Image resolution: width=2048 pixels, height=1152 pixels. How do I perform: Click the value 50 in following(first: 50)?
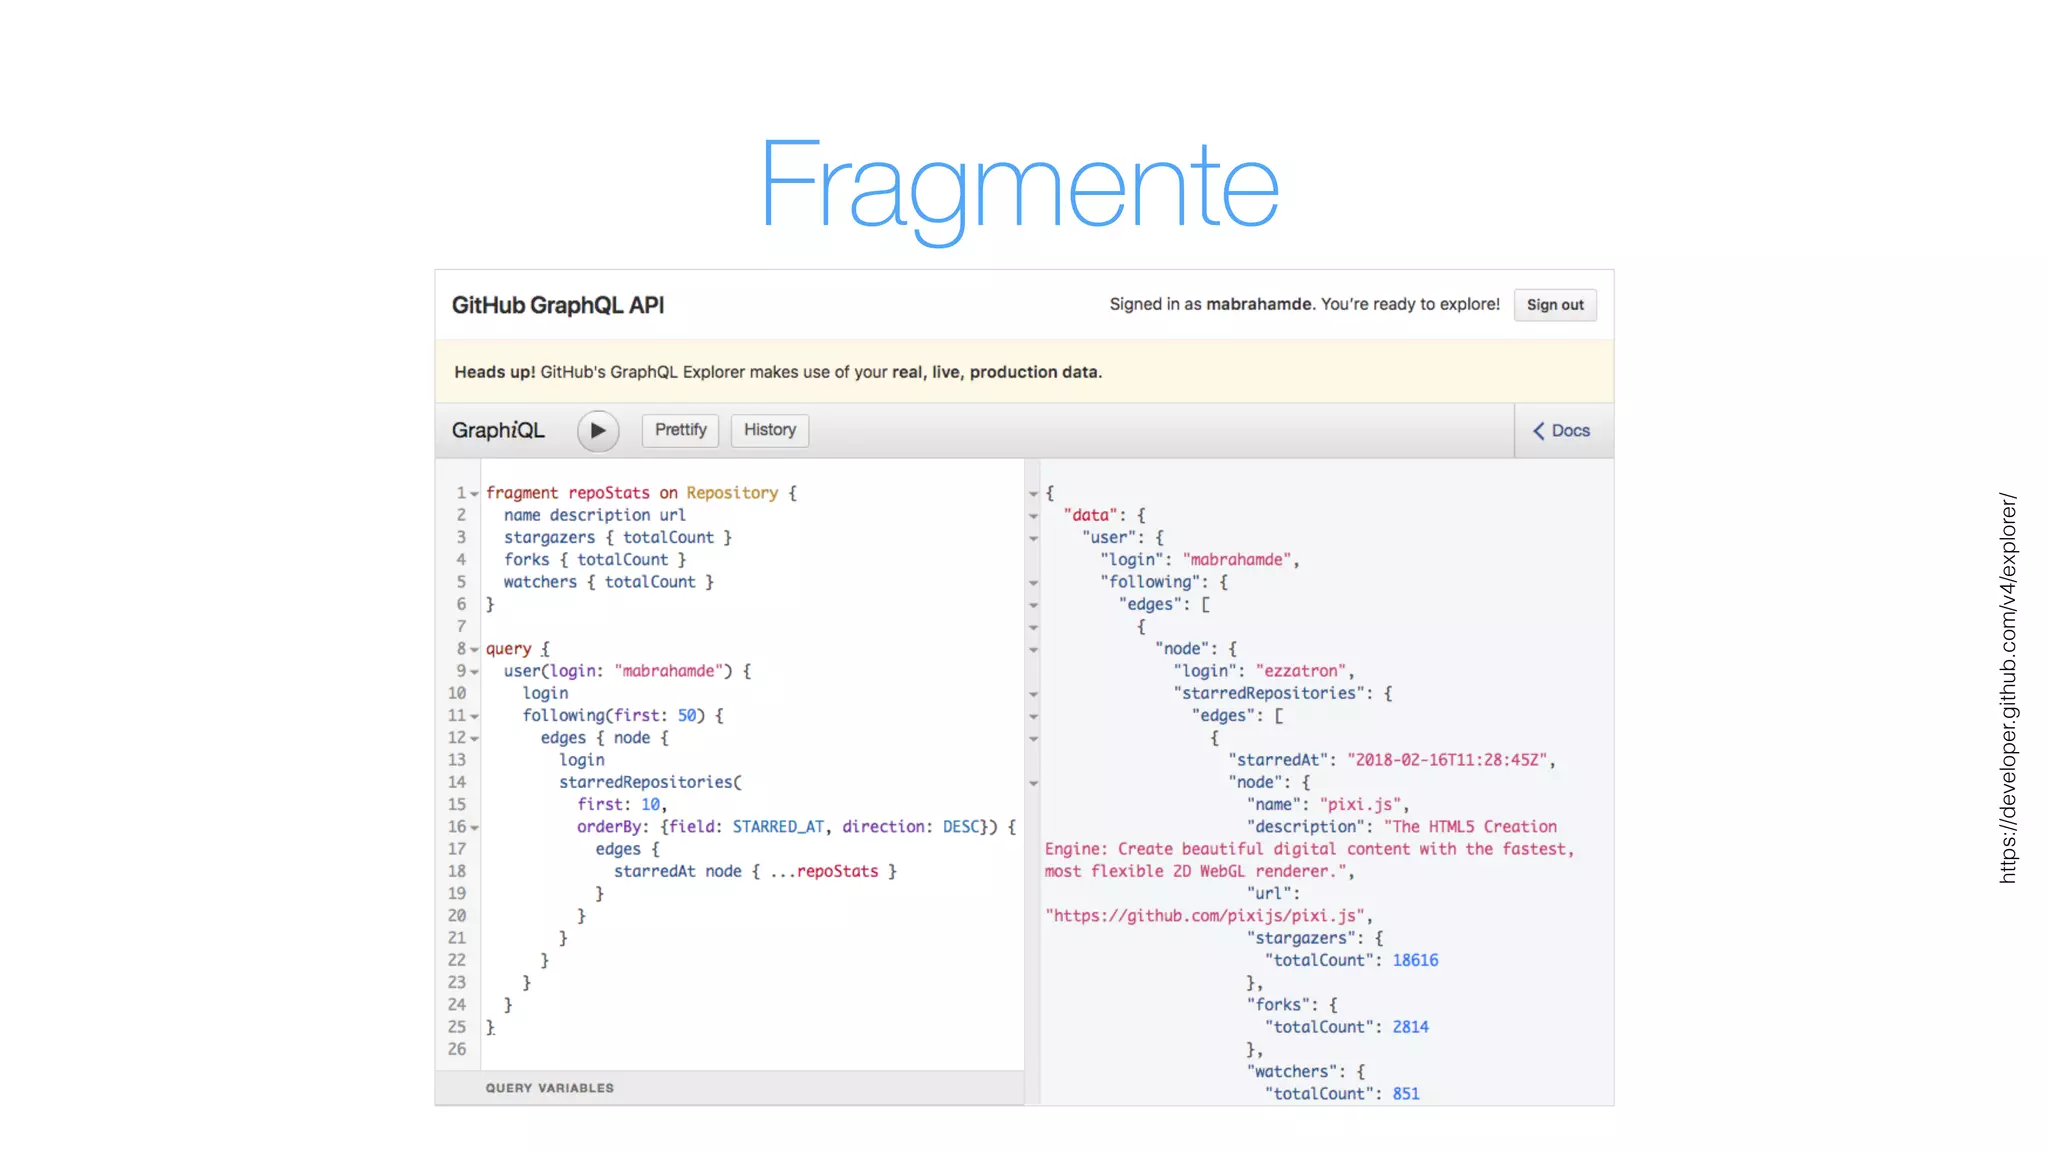point(687,716)
